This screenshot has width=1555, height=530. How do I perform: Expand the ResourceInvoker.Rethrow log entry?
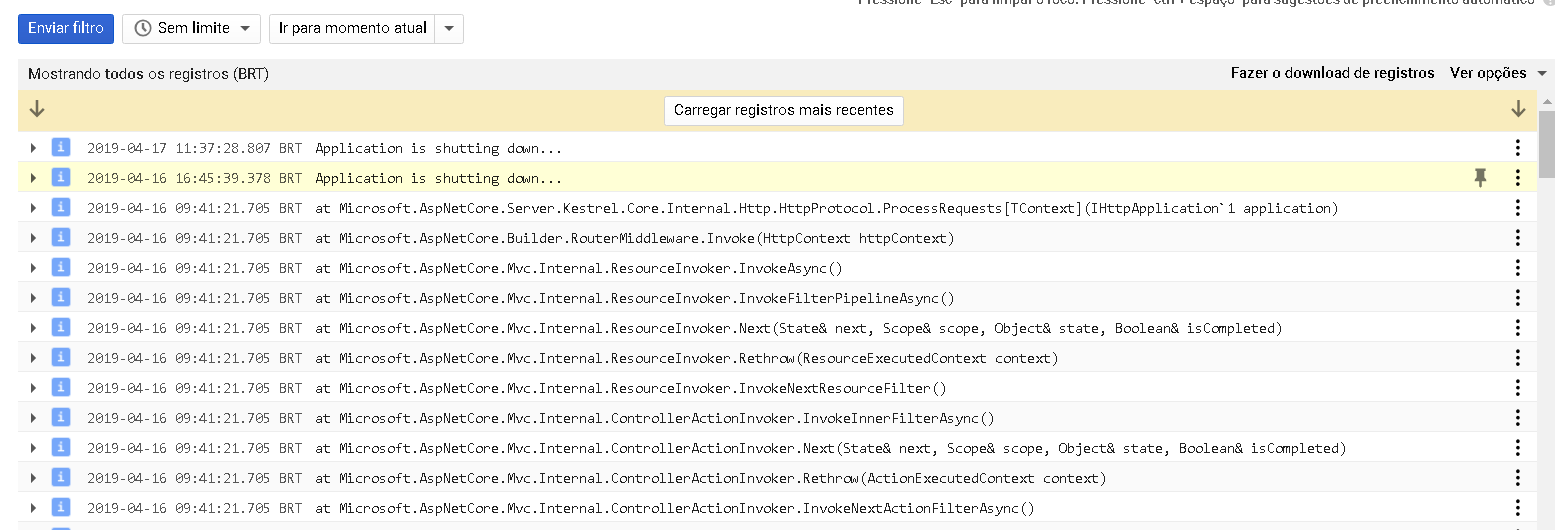(x=33, y=358)
